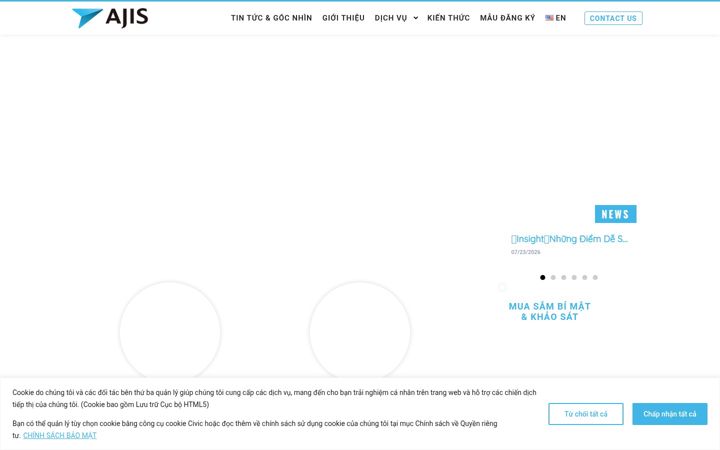Open Tin Tức & Góc Nhìn menu

pyautogui.click(x=271, y=18)
